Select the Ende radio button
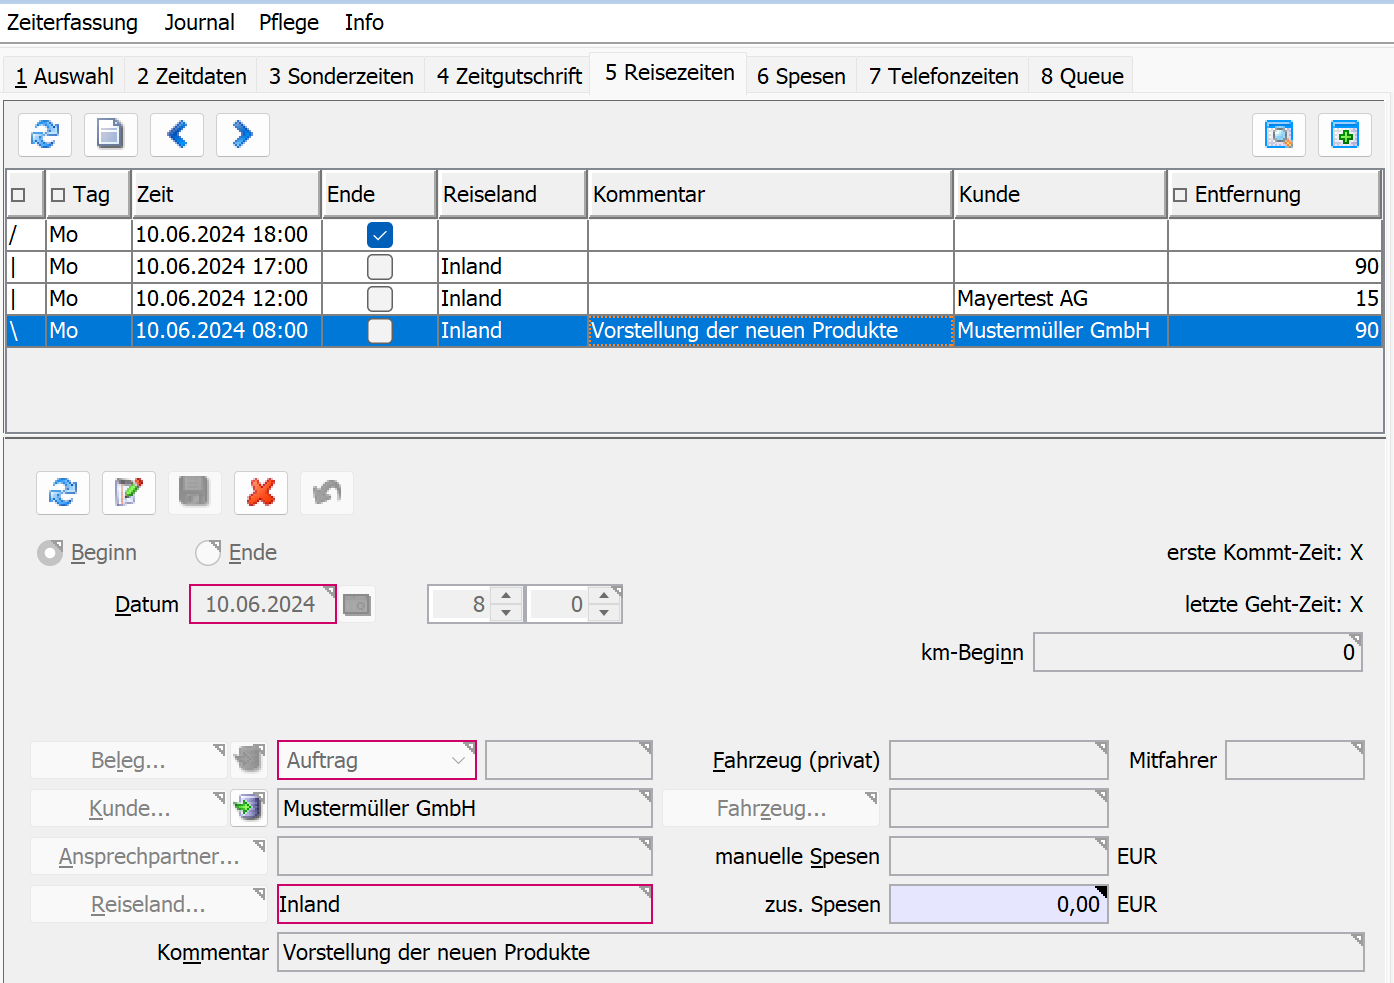1394x983 pixels. tap(208, 552)
